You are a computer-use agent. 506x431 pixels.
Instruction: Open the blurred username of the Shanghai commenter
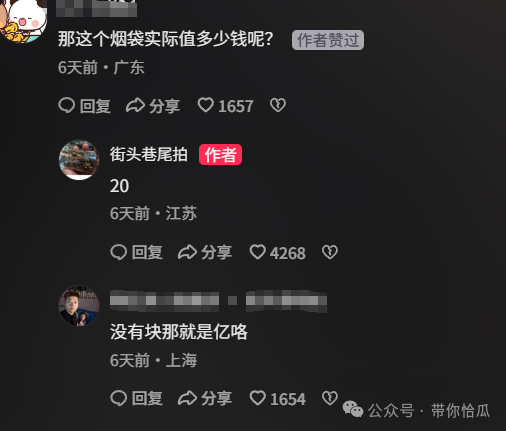[x=218, y=301]
